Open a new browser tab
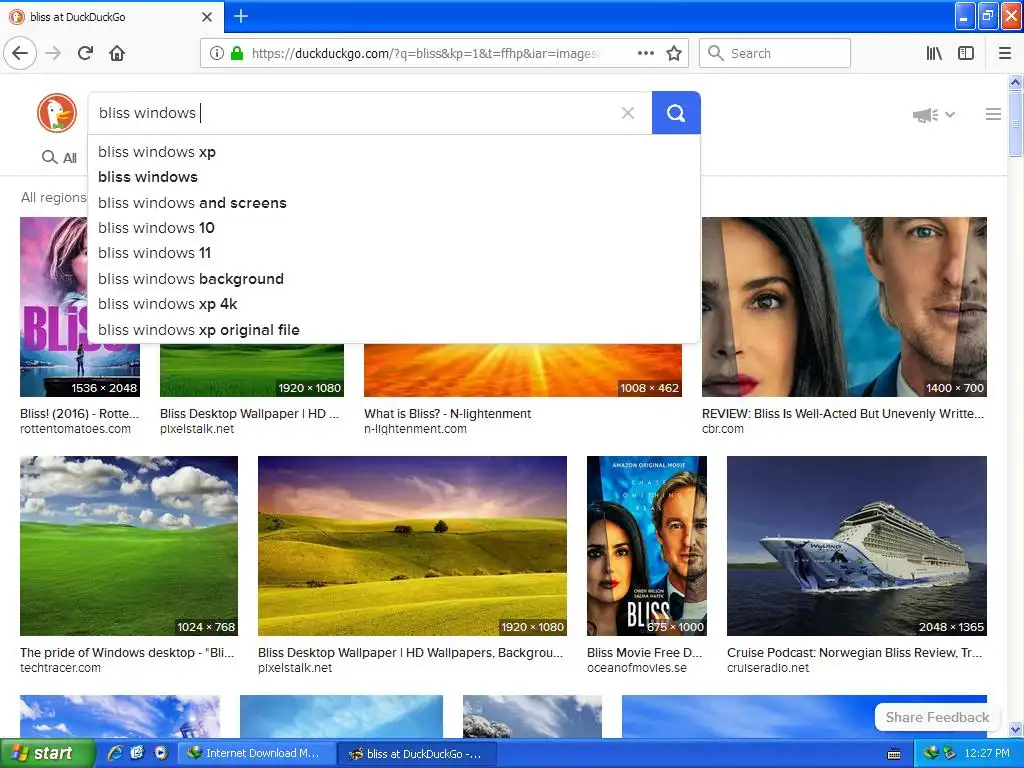The height and width of the screenshot is (768, 1024). point(240,16)
